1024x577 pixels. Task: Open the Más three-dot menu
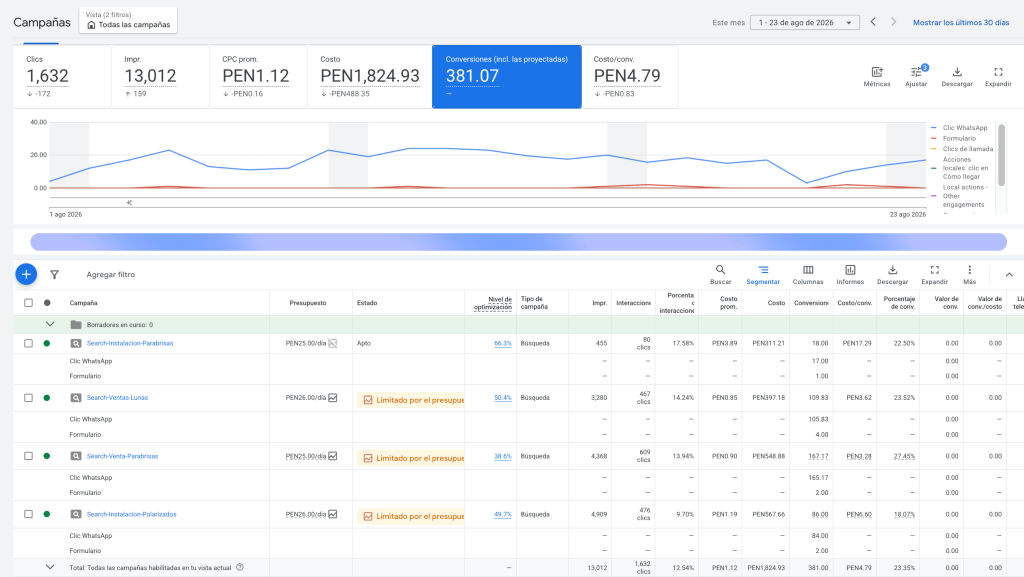pos(969,275)
